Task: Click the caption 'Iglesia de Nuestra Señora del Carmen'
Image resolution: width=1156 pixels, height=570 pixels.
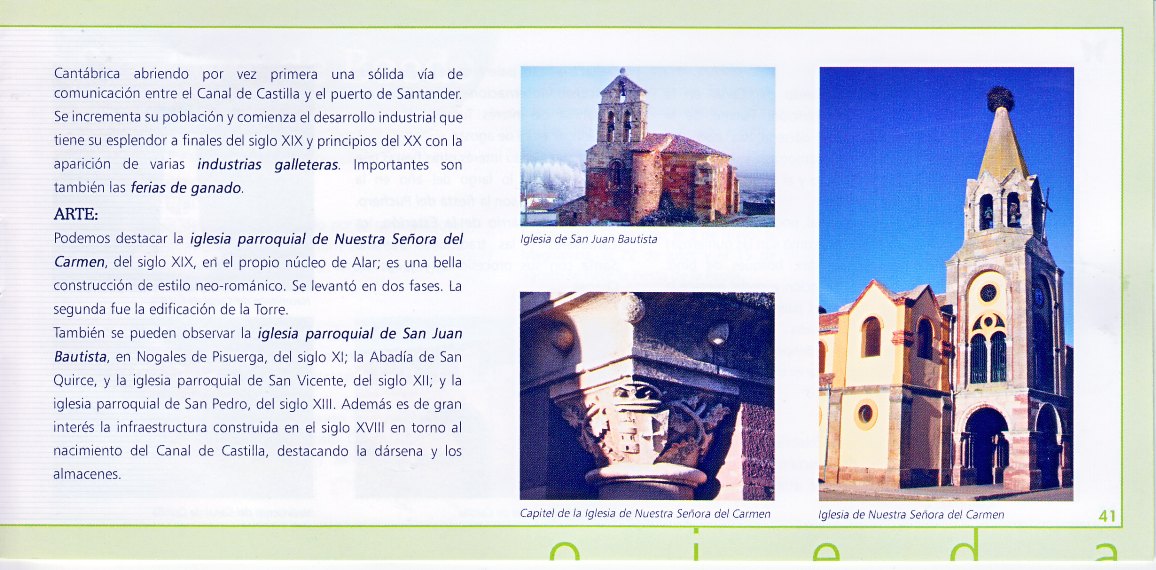Action: coord(911,515)
